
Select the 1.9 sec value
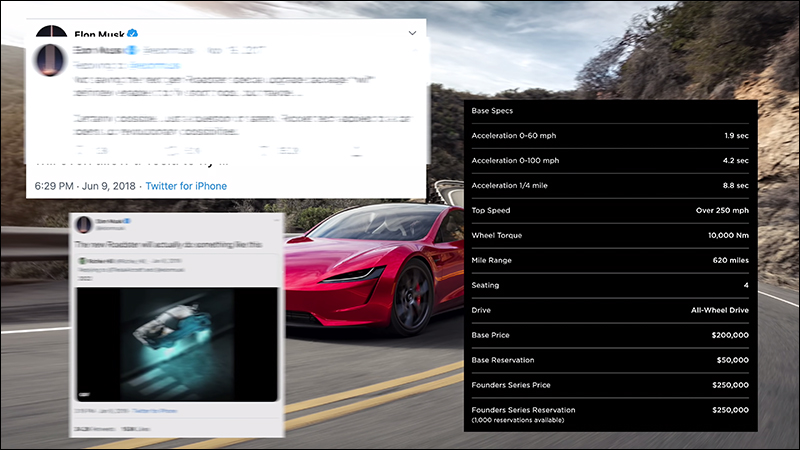pos(736,136)
